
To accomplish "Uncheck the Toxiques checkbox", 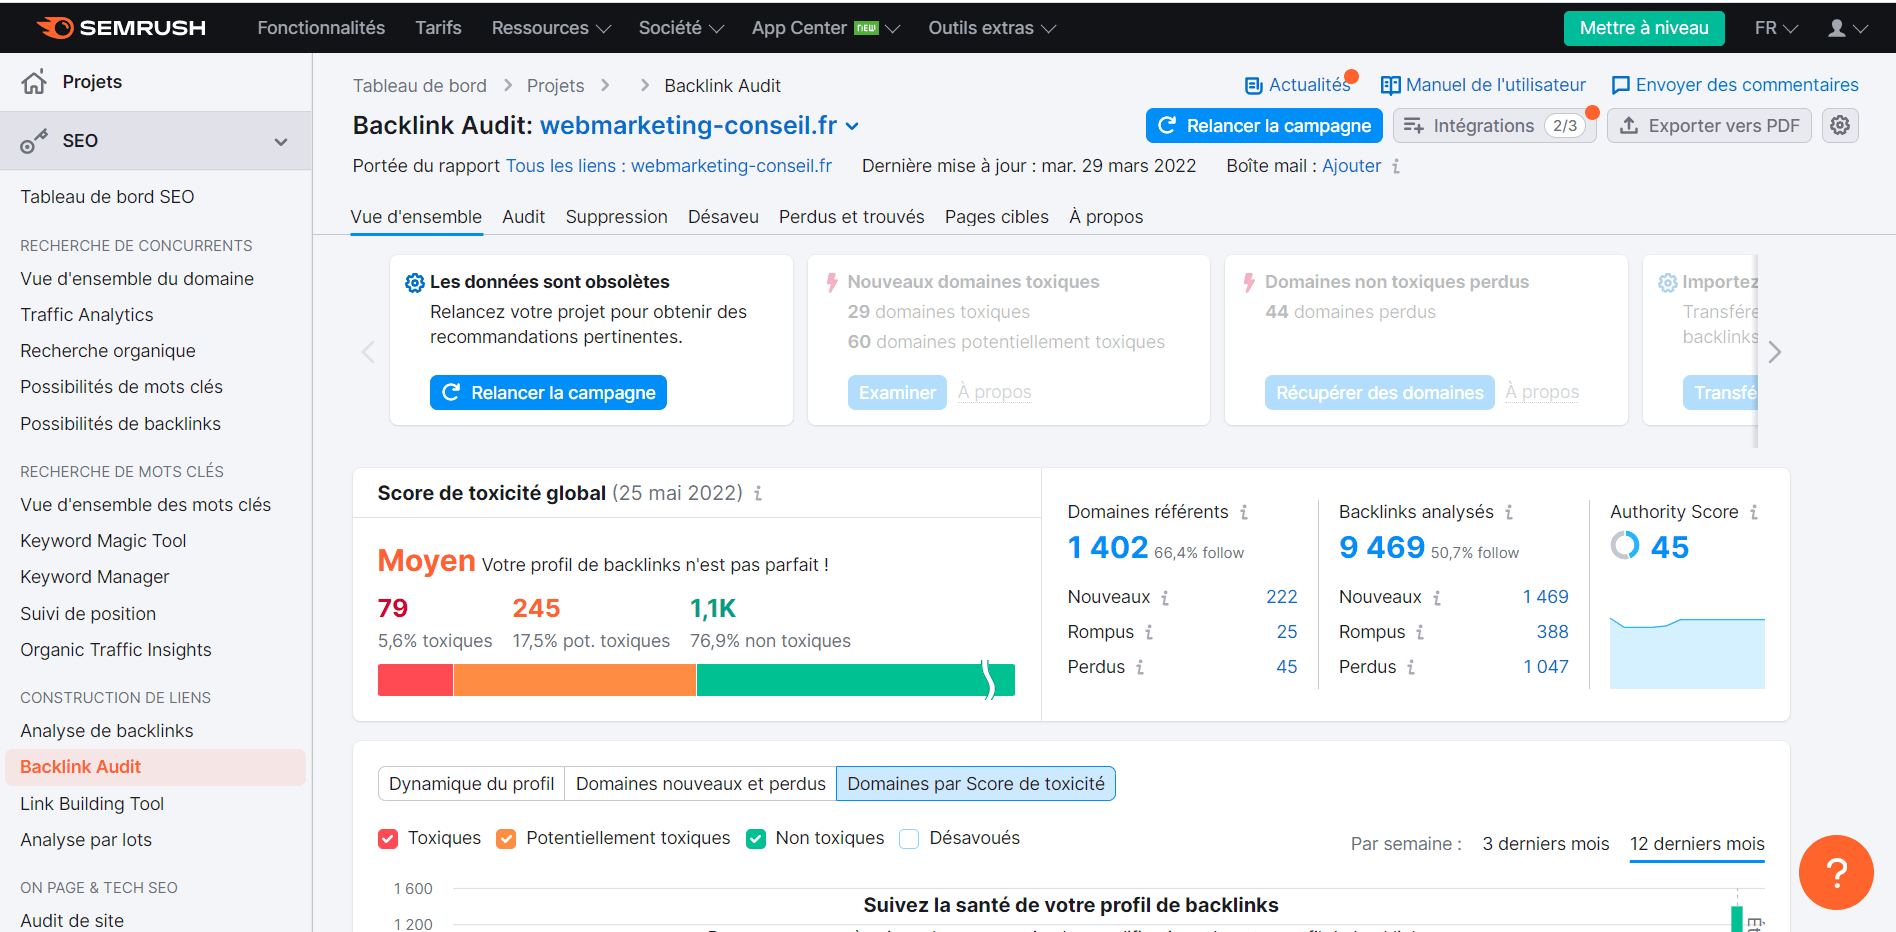I will 388,839.
